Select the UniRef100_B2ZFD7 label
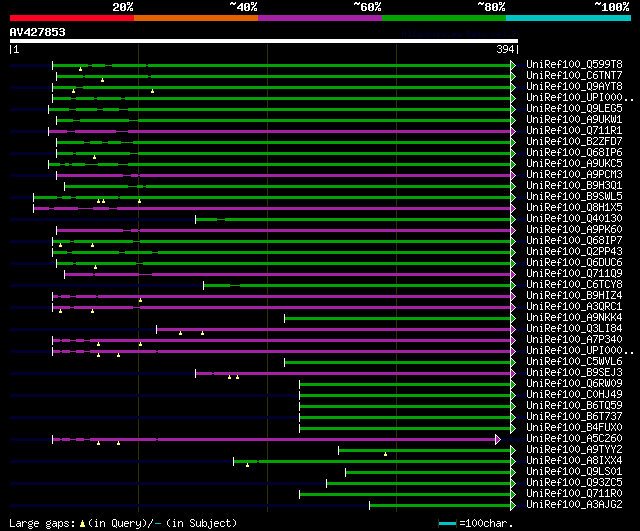The height and width of the screenshot is (531, 640). [574, 142]
